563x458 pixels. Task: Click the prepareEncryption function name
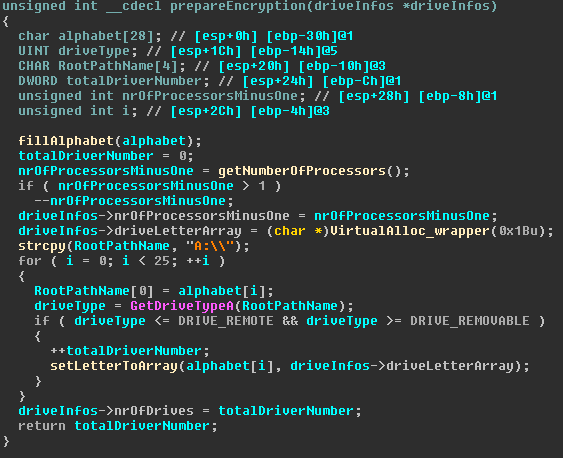pos(238,6)
